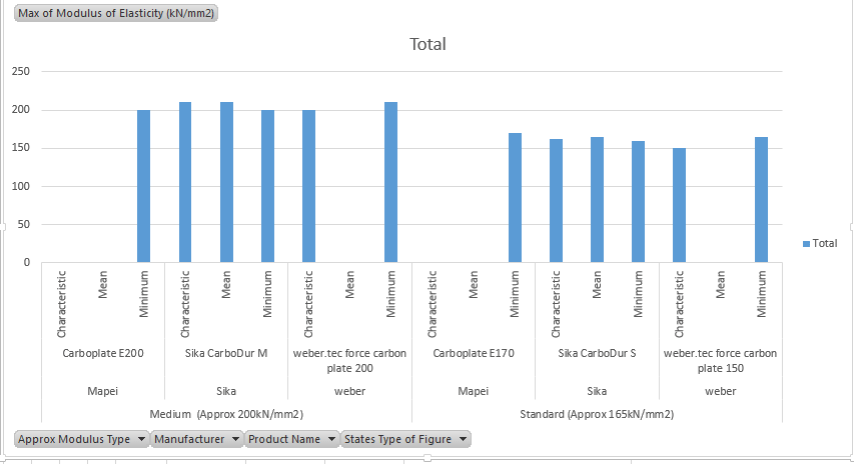
Task: Select the Sika CarboDur S Characteristic bar
Action: point(556,201)
